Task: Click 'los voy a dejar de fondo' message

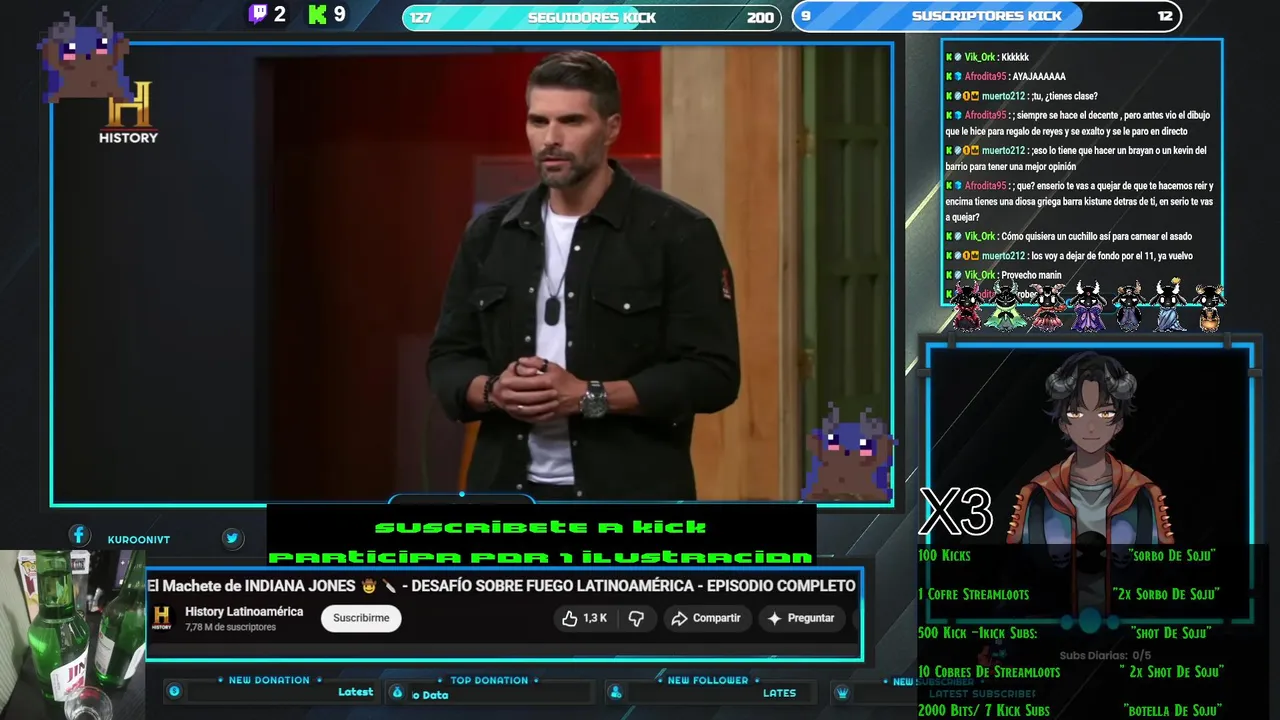Action: [1069, 256]
